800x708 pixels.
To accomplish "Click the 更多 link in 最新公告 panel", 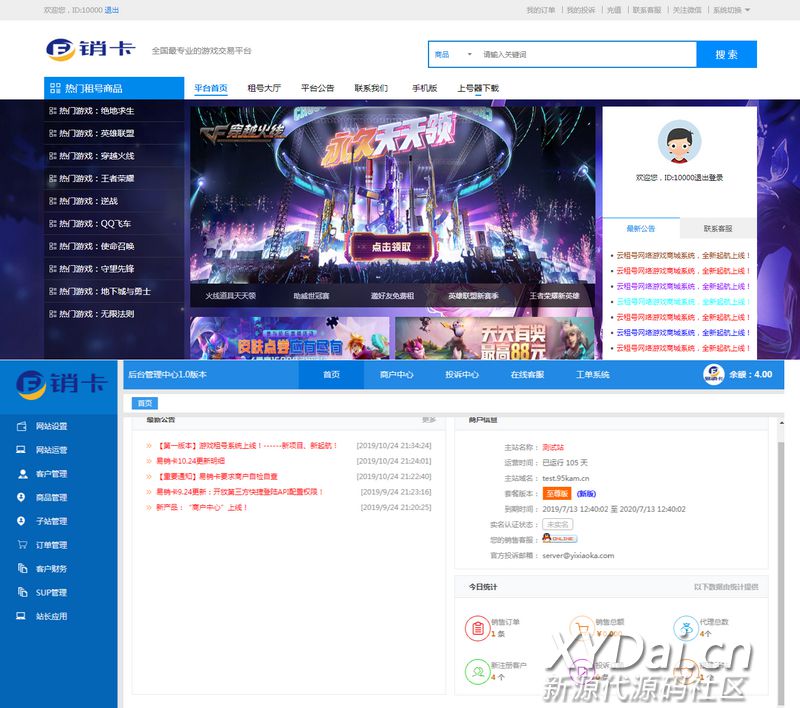I will click(429, 420).
